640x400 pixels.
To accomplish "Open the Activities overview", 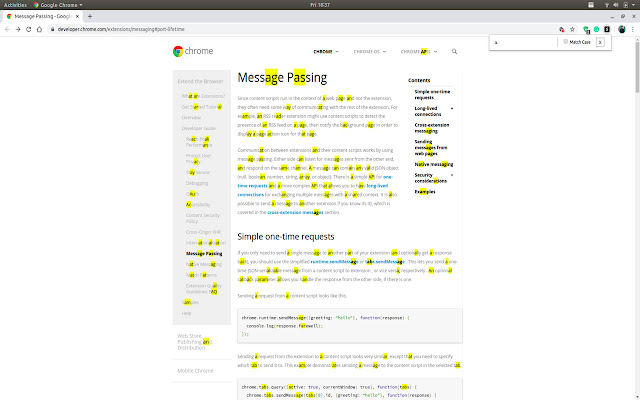I will [x=15, y=5].
